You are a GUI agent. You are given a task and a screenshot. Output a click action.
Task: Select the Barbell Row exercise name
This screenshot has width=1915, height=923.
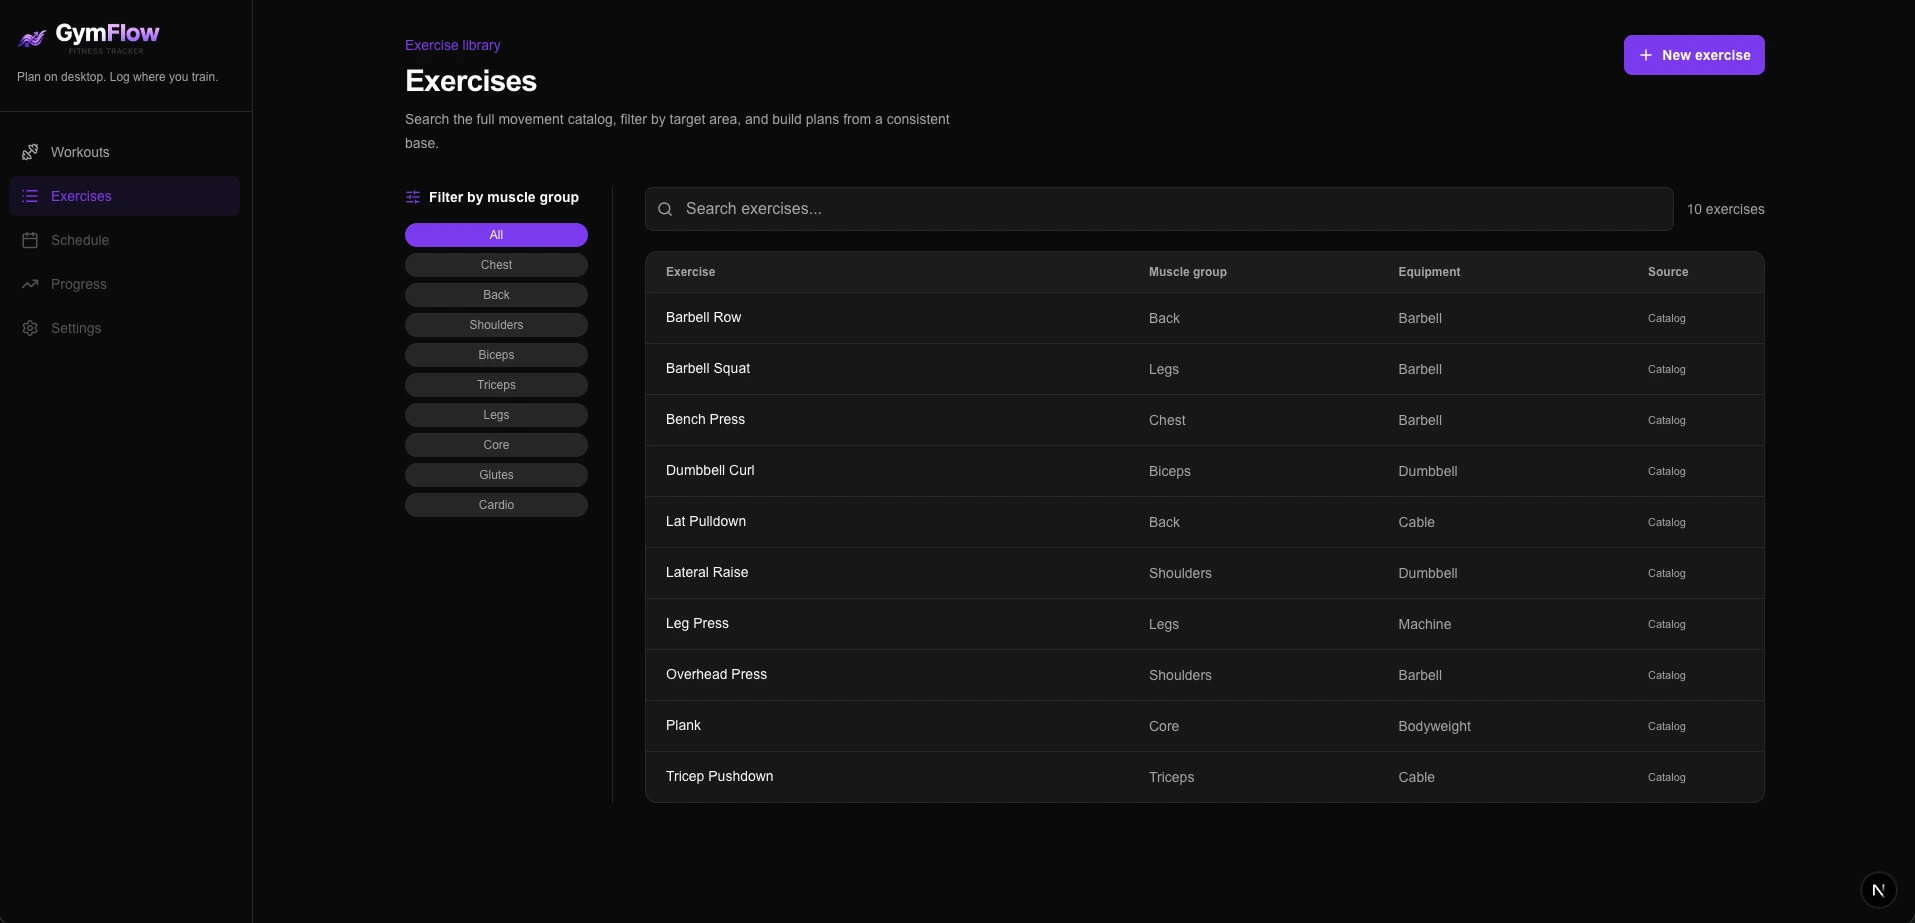pyautogui.click(x=703, y=317)
